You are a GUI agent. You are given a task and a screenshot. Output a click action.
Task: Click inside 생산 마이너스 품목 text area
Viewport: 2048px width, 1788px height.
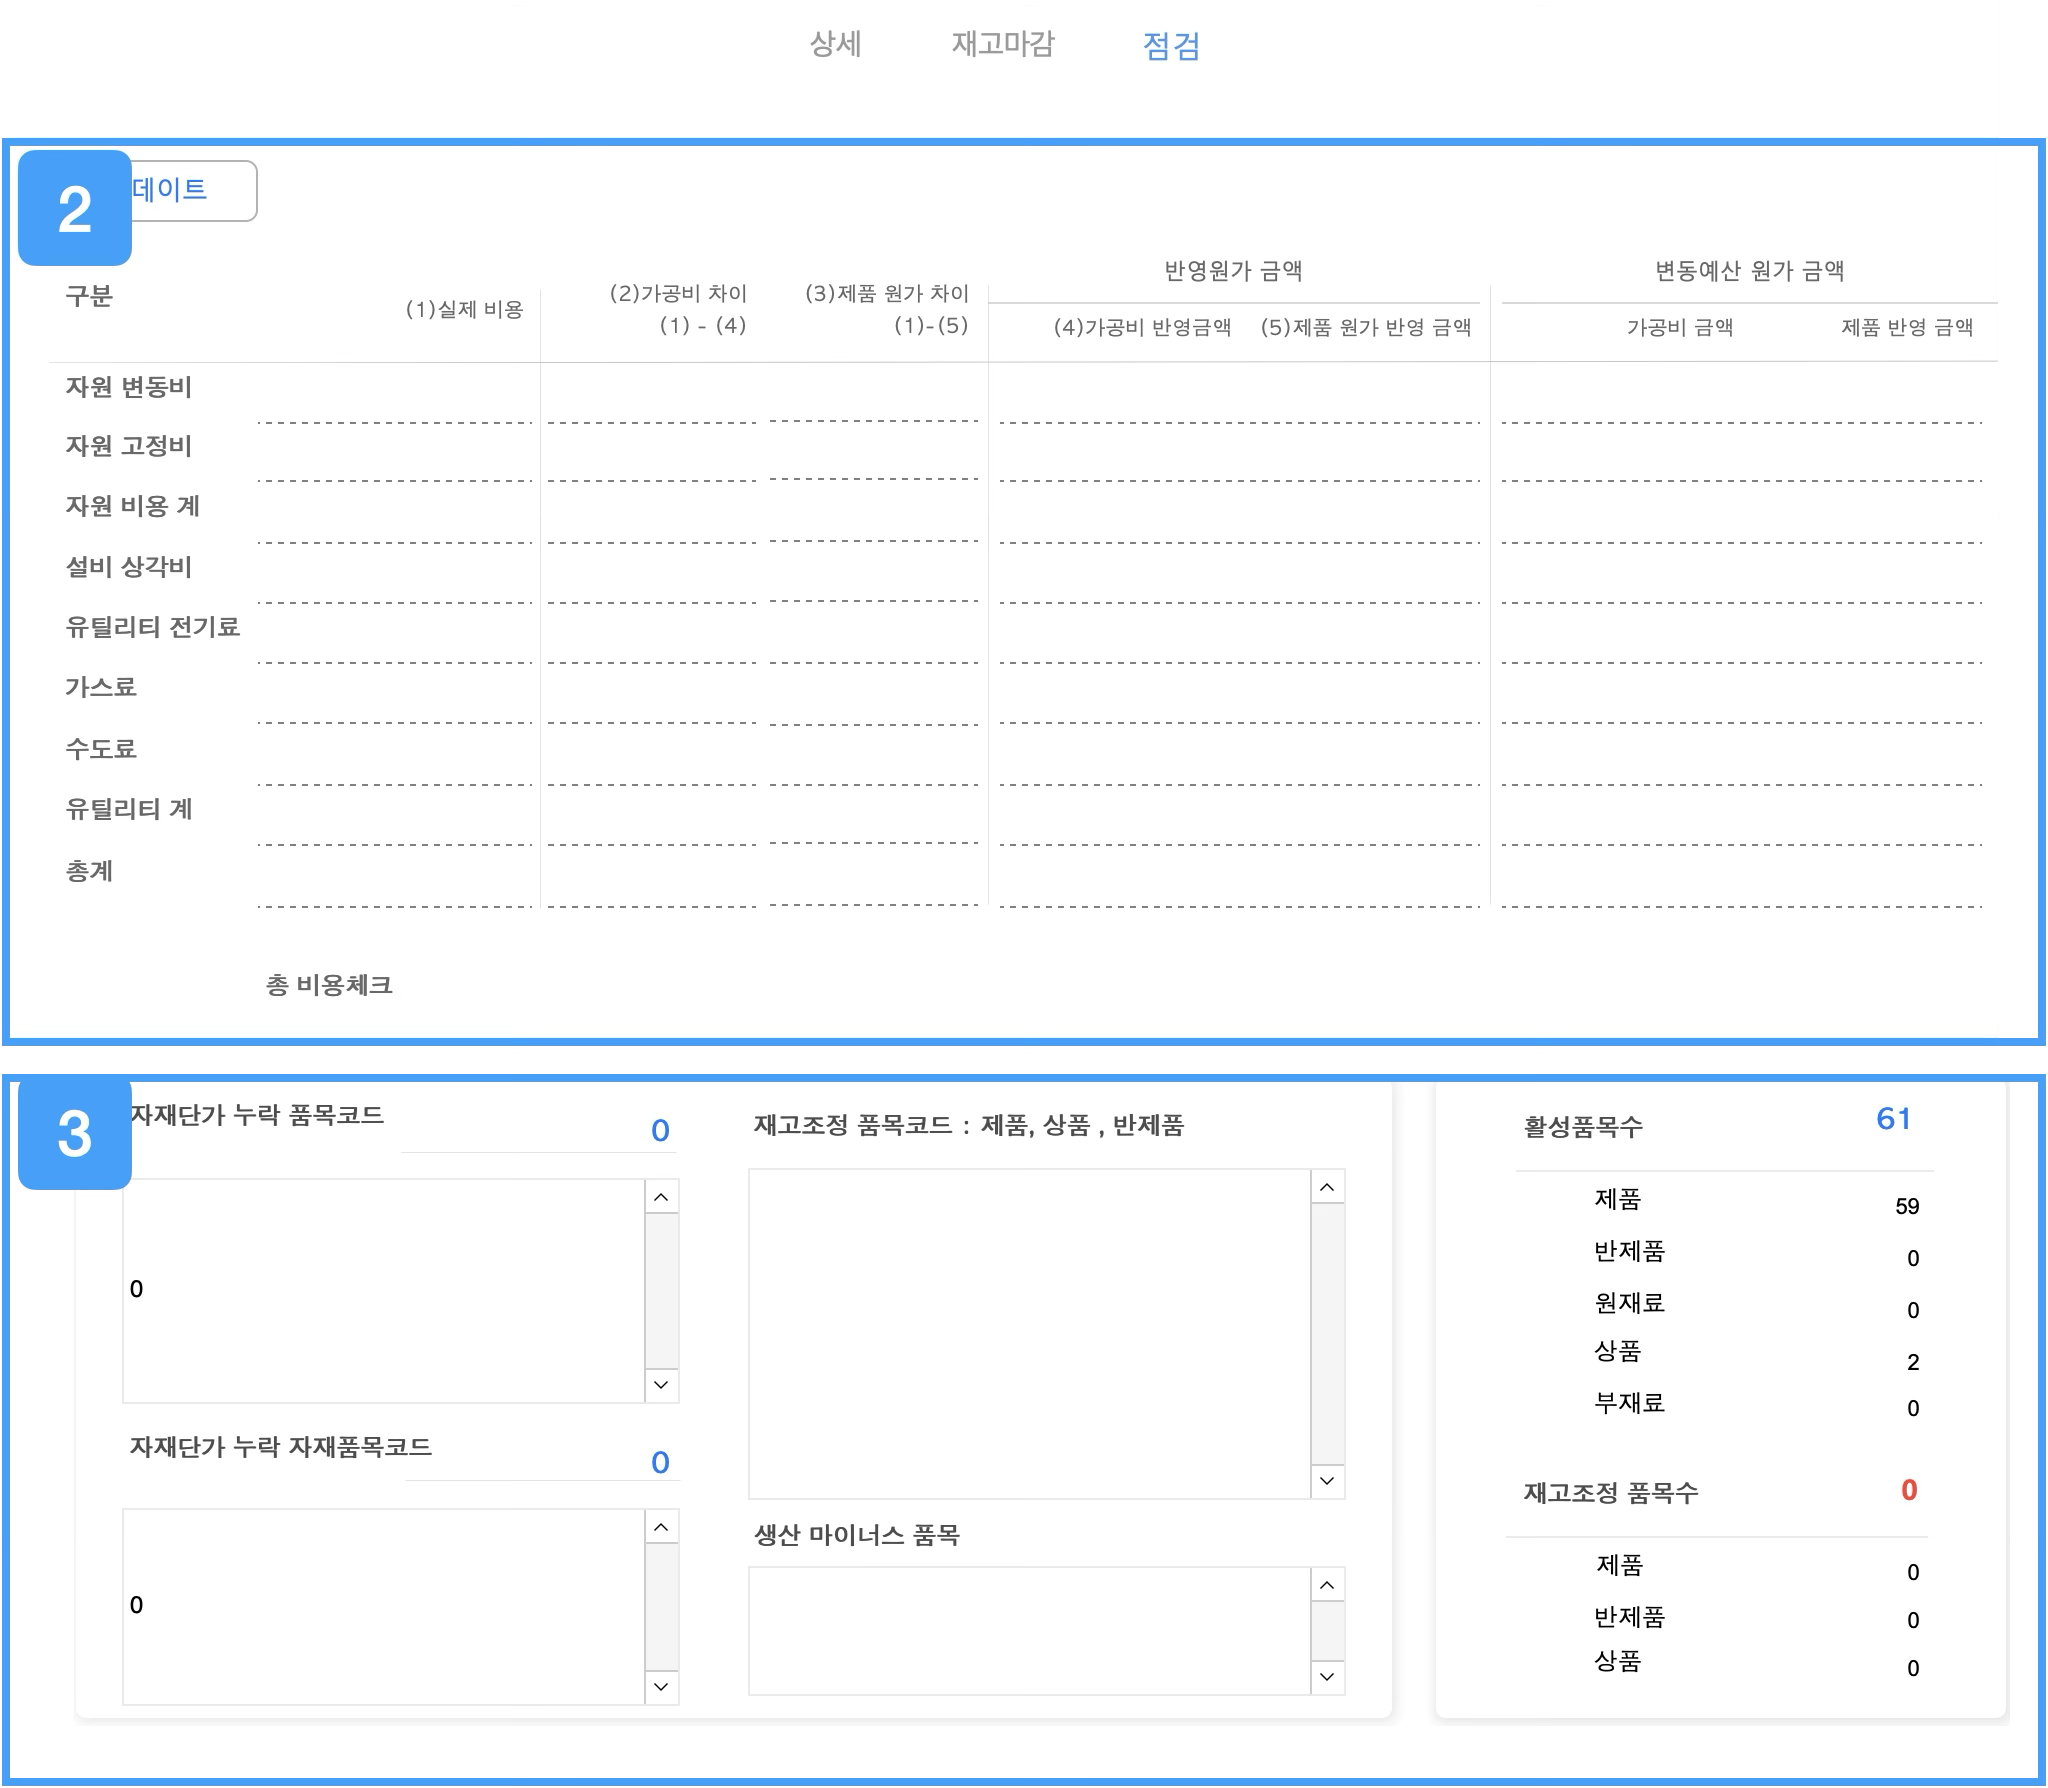1030,1630
